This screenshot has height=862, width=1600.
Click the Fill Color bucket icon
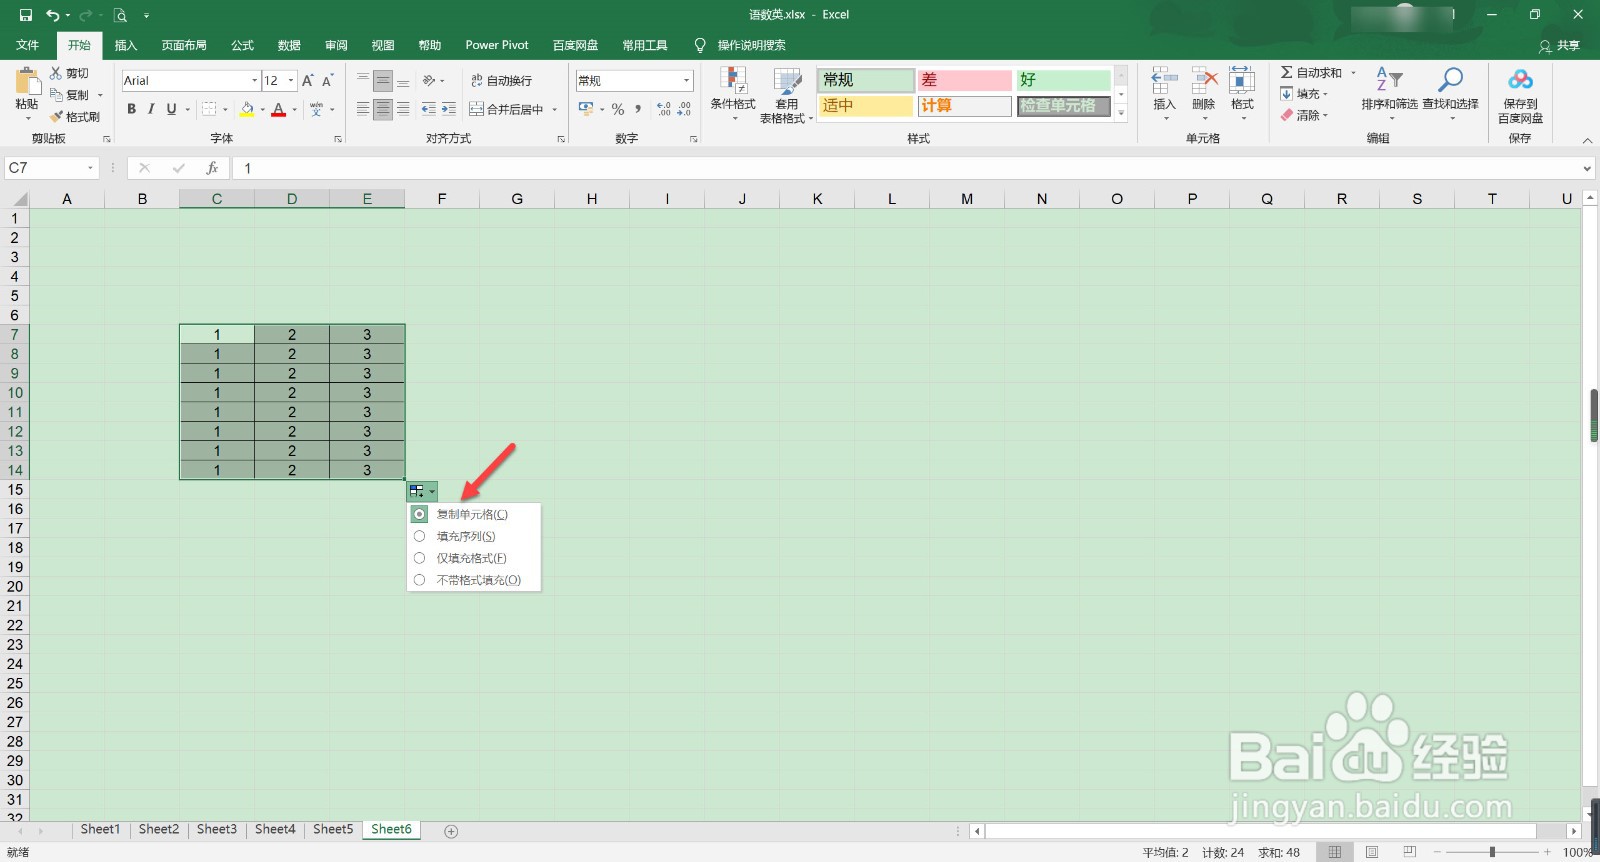pos(247,109)
